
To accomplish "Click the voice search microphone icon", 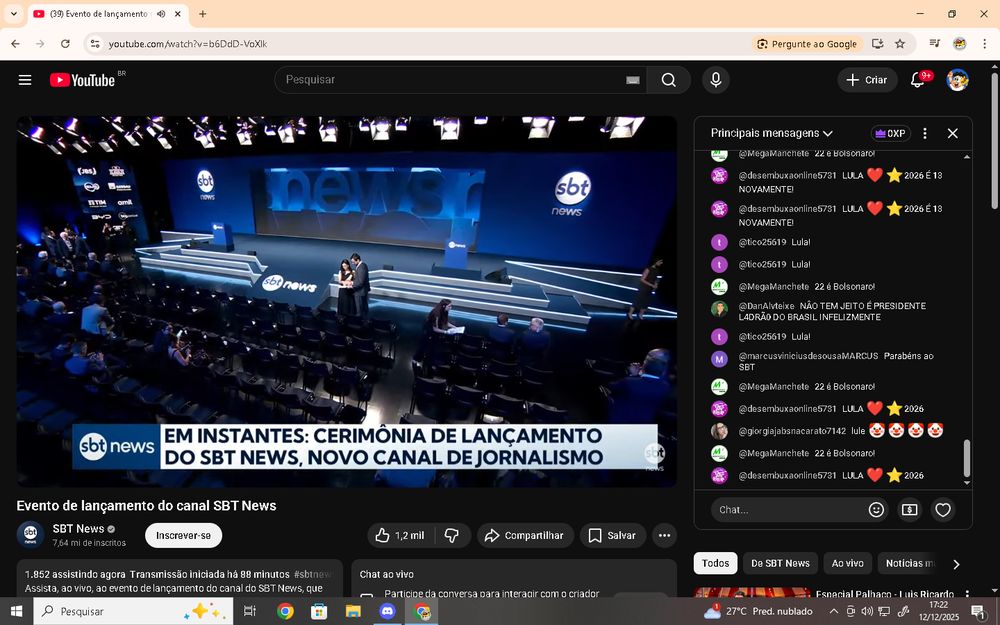I will (715, 80).
